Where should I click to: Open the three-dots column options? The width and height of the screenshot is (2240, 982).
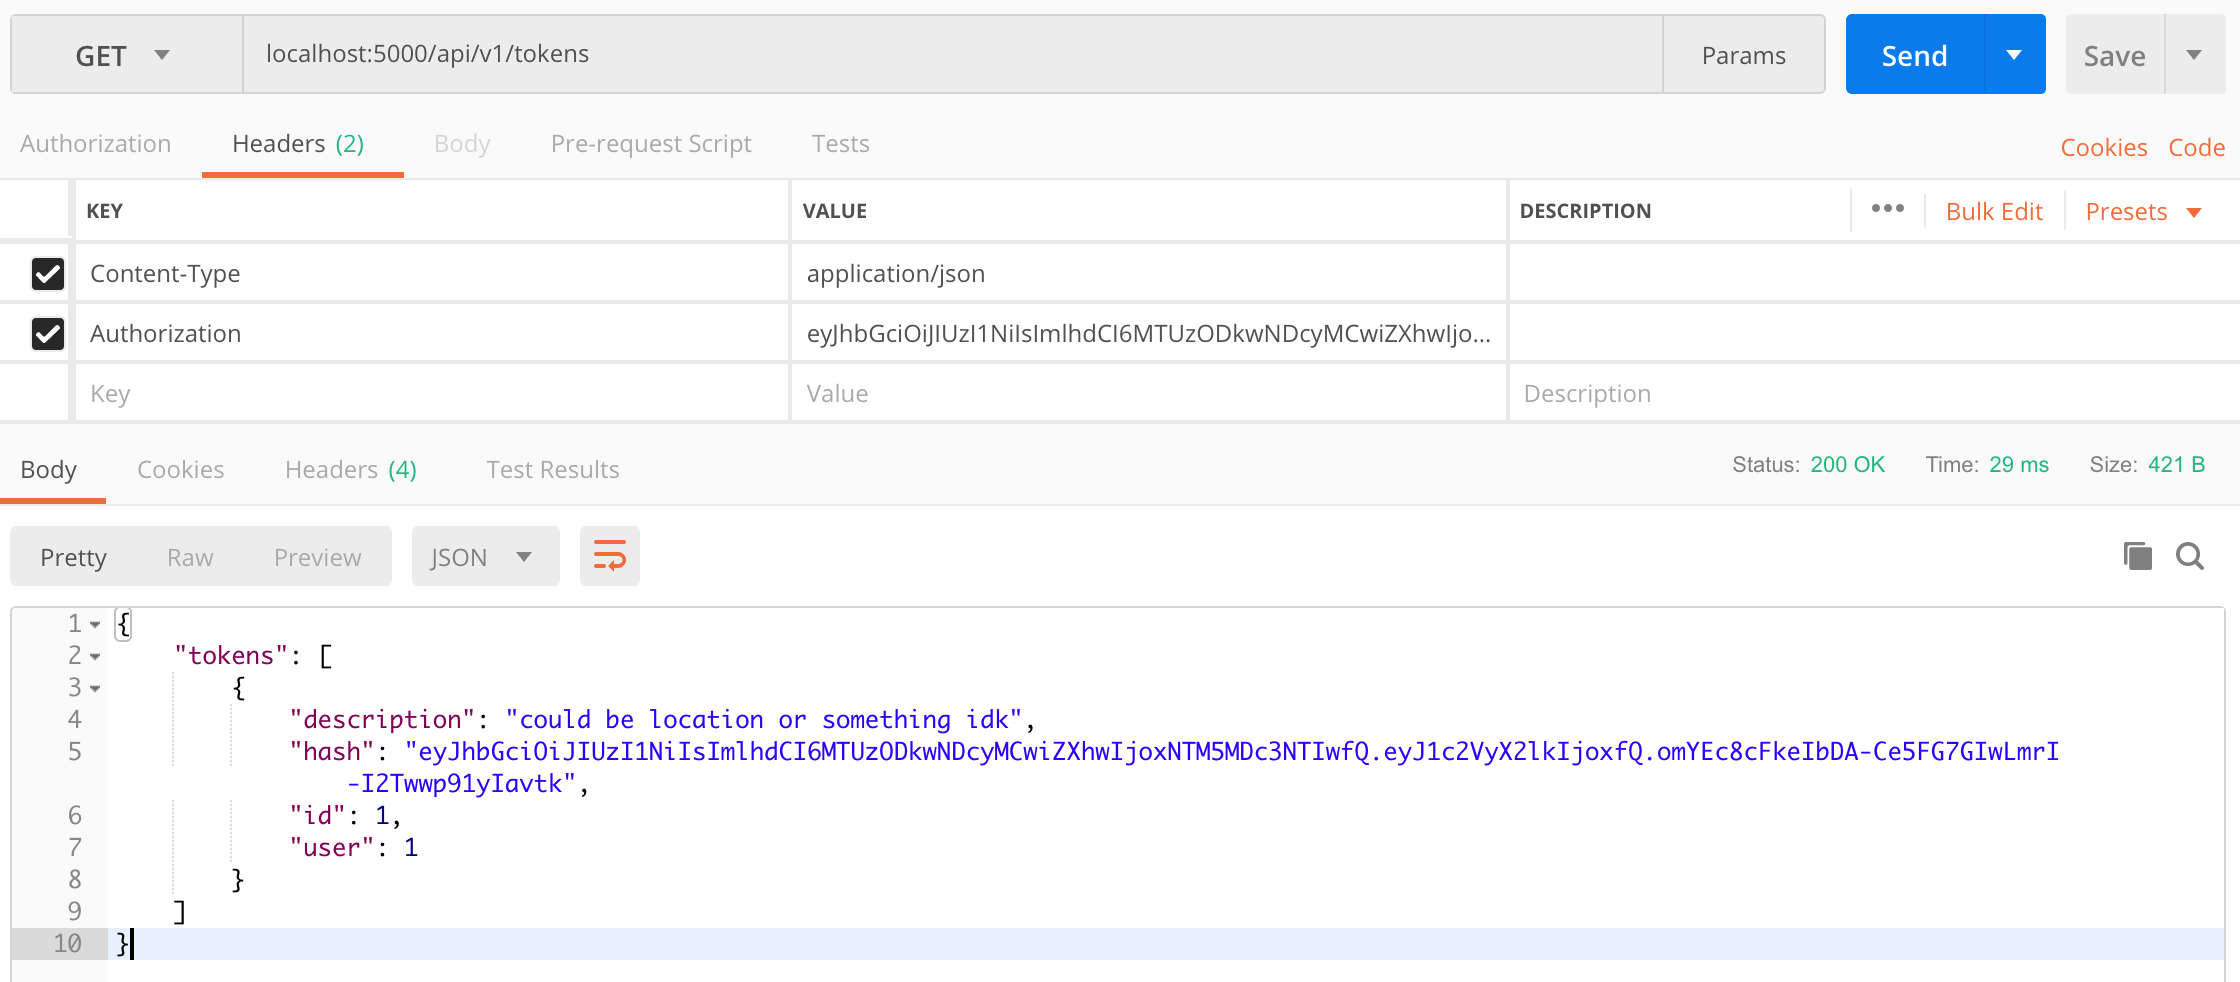pyautogui.click(x=1887, y=209)
